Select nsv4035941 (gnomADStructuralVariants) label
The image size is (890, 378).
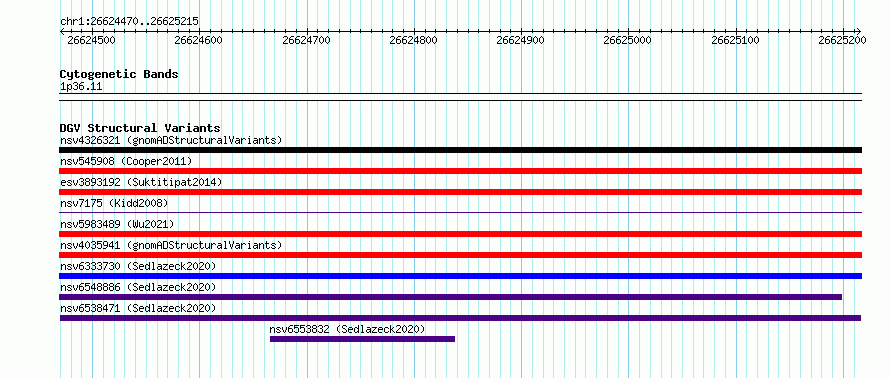(x=171, y=245)
